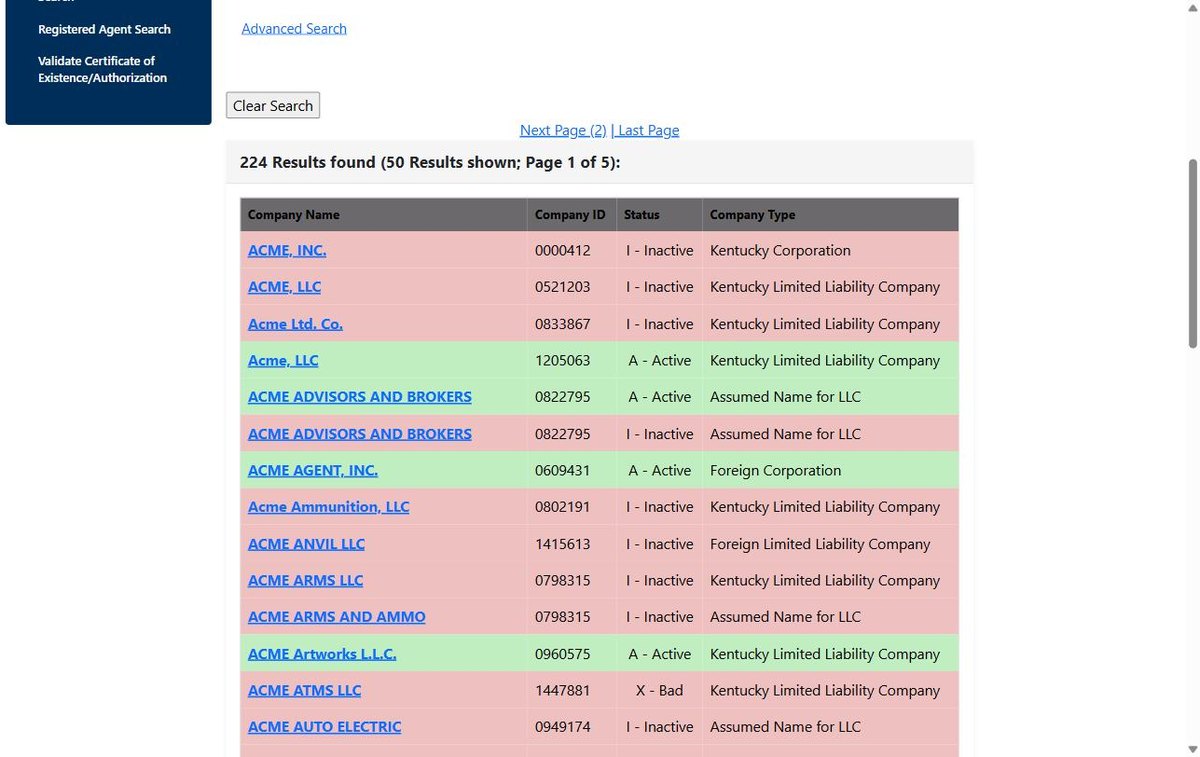Open Acme Ammunition, LLC record
1200x757 pixels.
pyautogui.click(x=329, y=507)
